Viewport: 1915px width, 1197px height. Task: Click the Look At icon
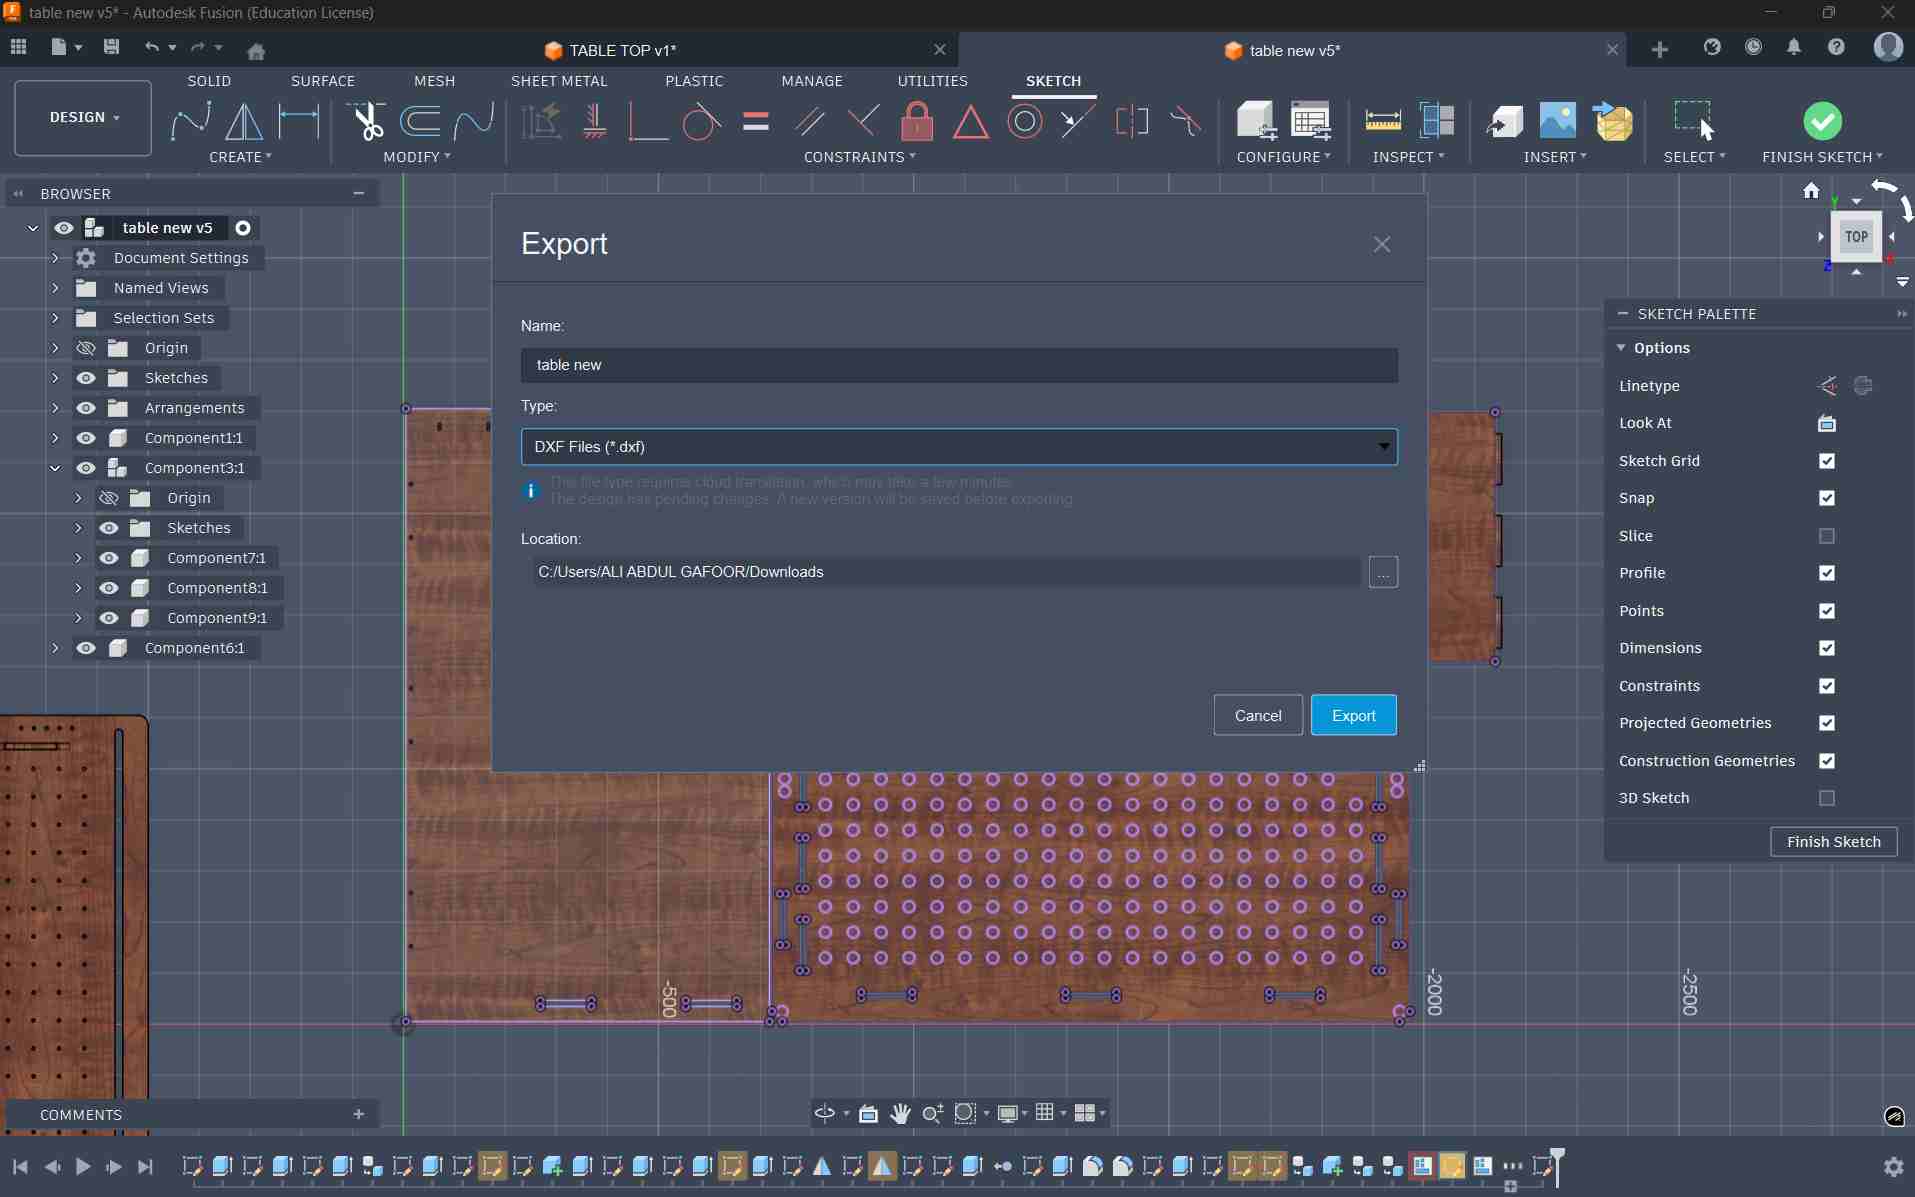1826,423
